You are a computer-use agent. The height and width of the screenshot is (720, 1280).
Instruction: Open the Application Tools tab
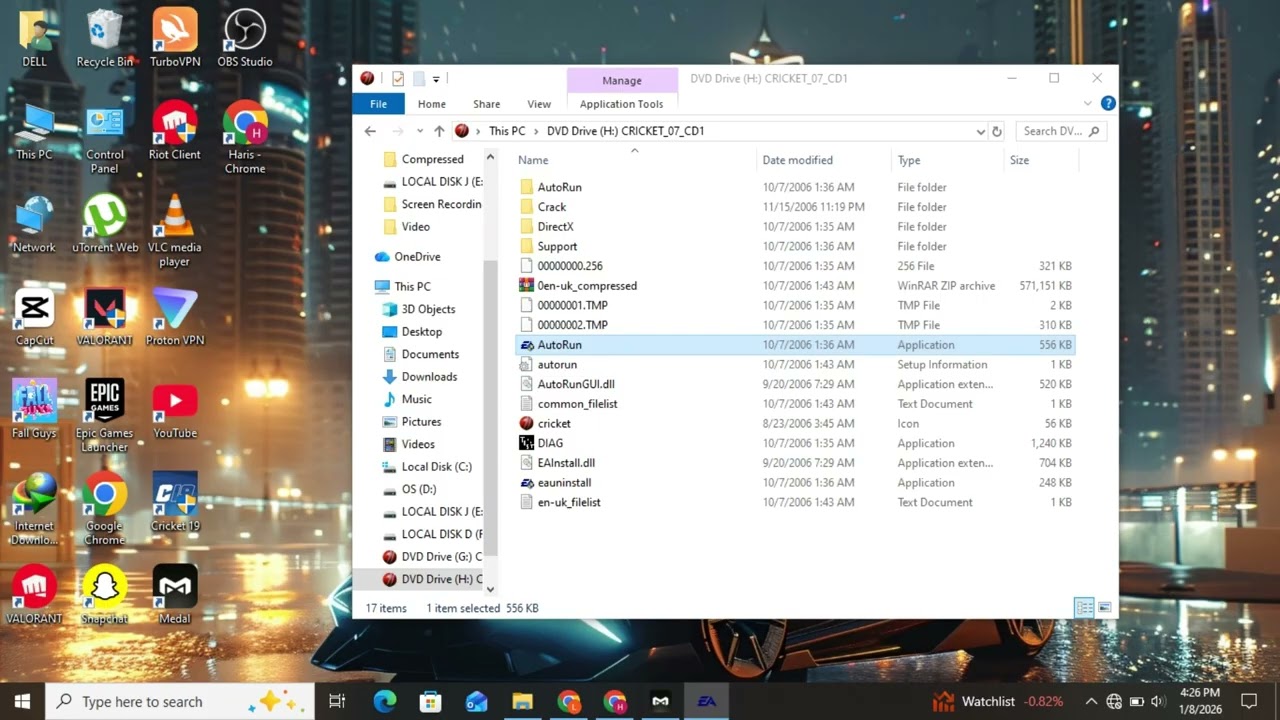(621, 104)
